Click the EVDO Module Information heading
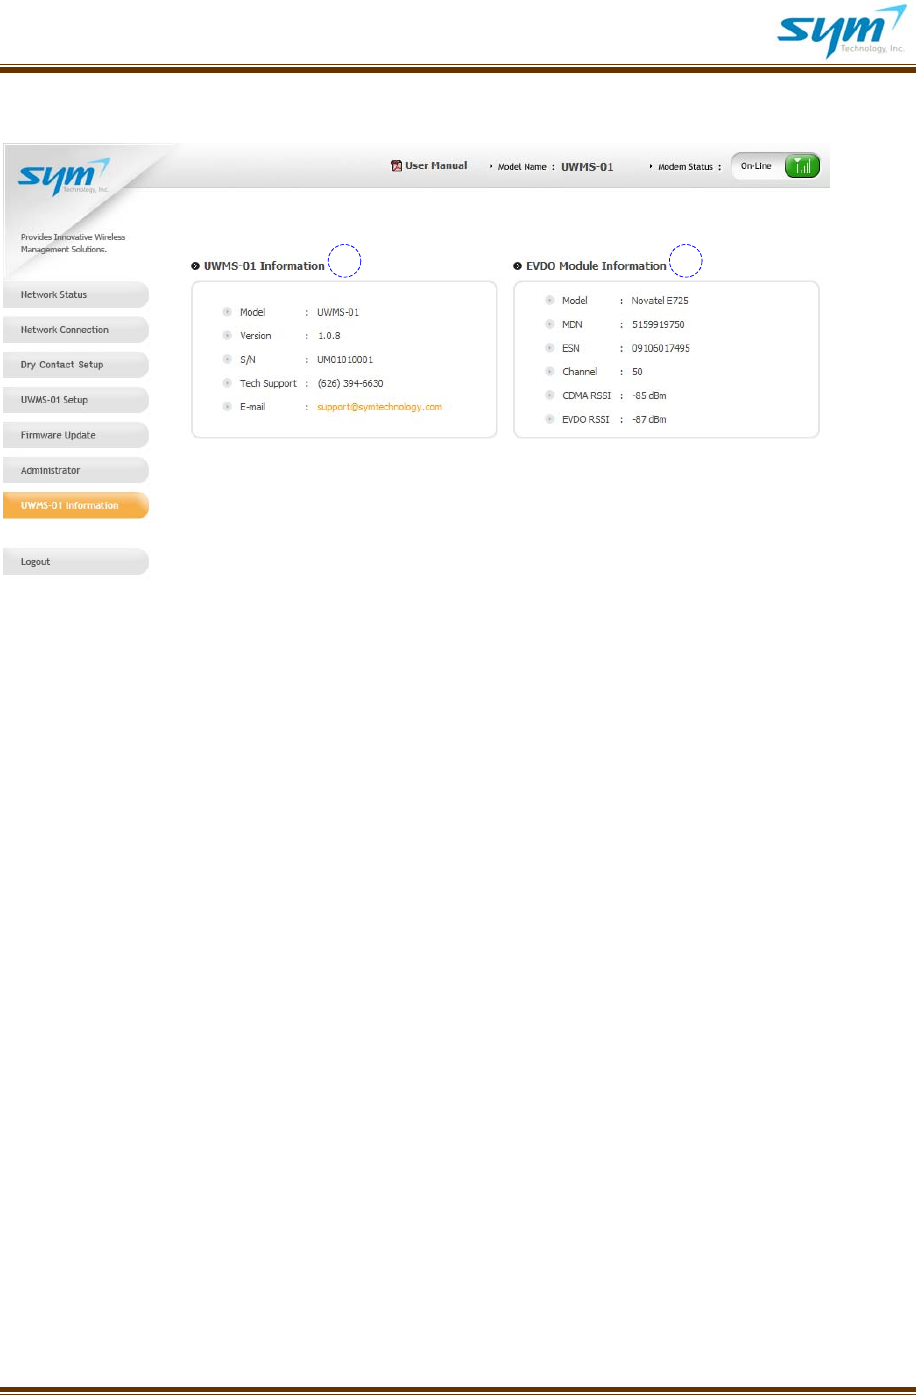Viewport: 916px width, 1395px height. click(596, 266)
